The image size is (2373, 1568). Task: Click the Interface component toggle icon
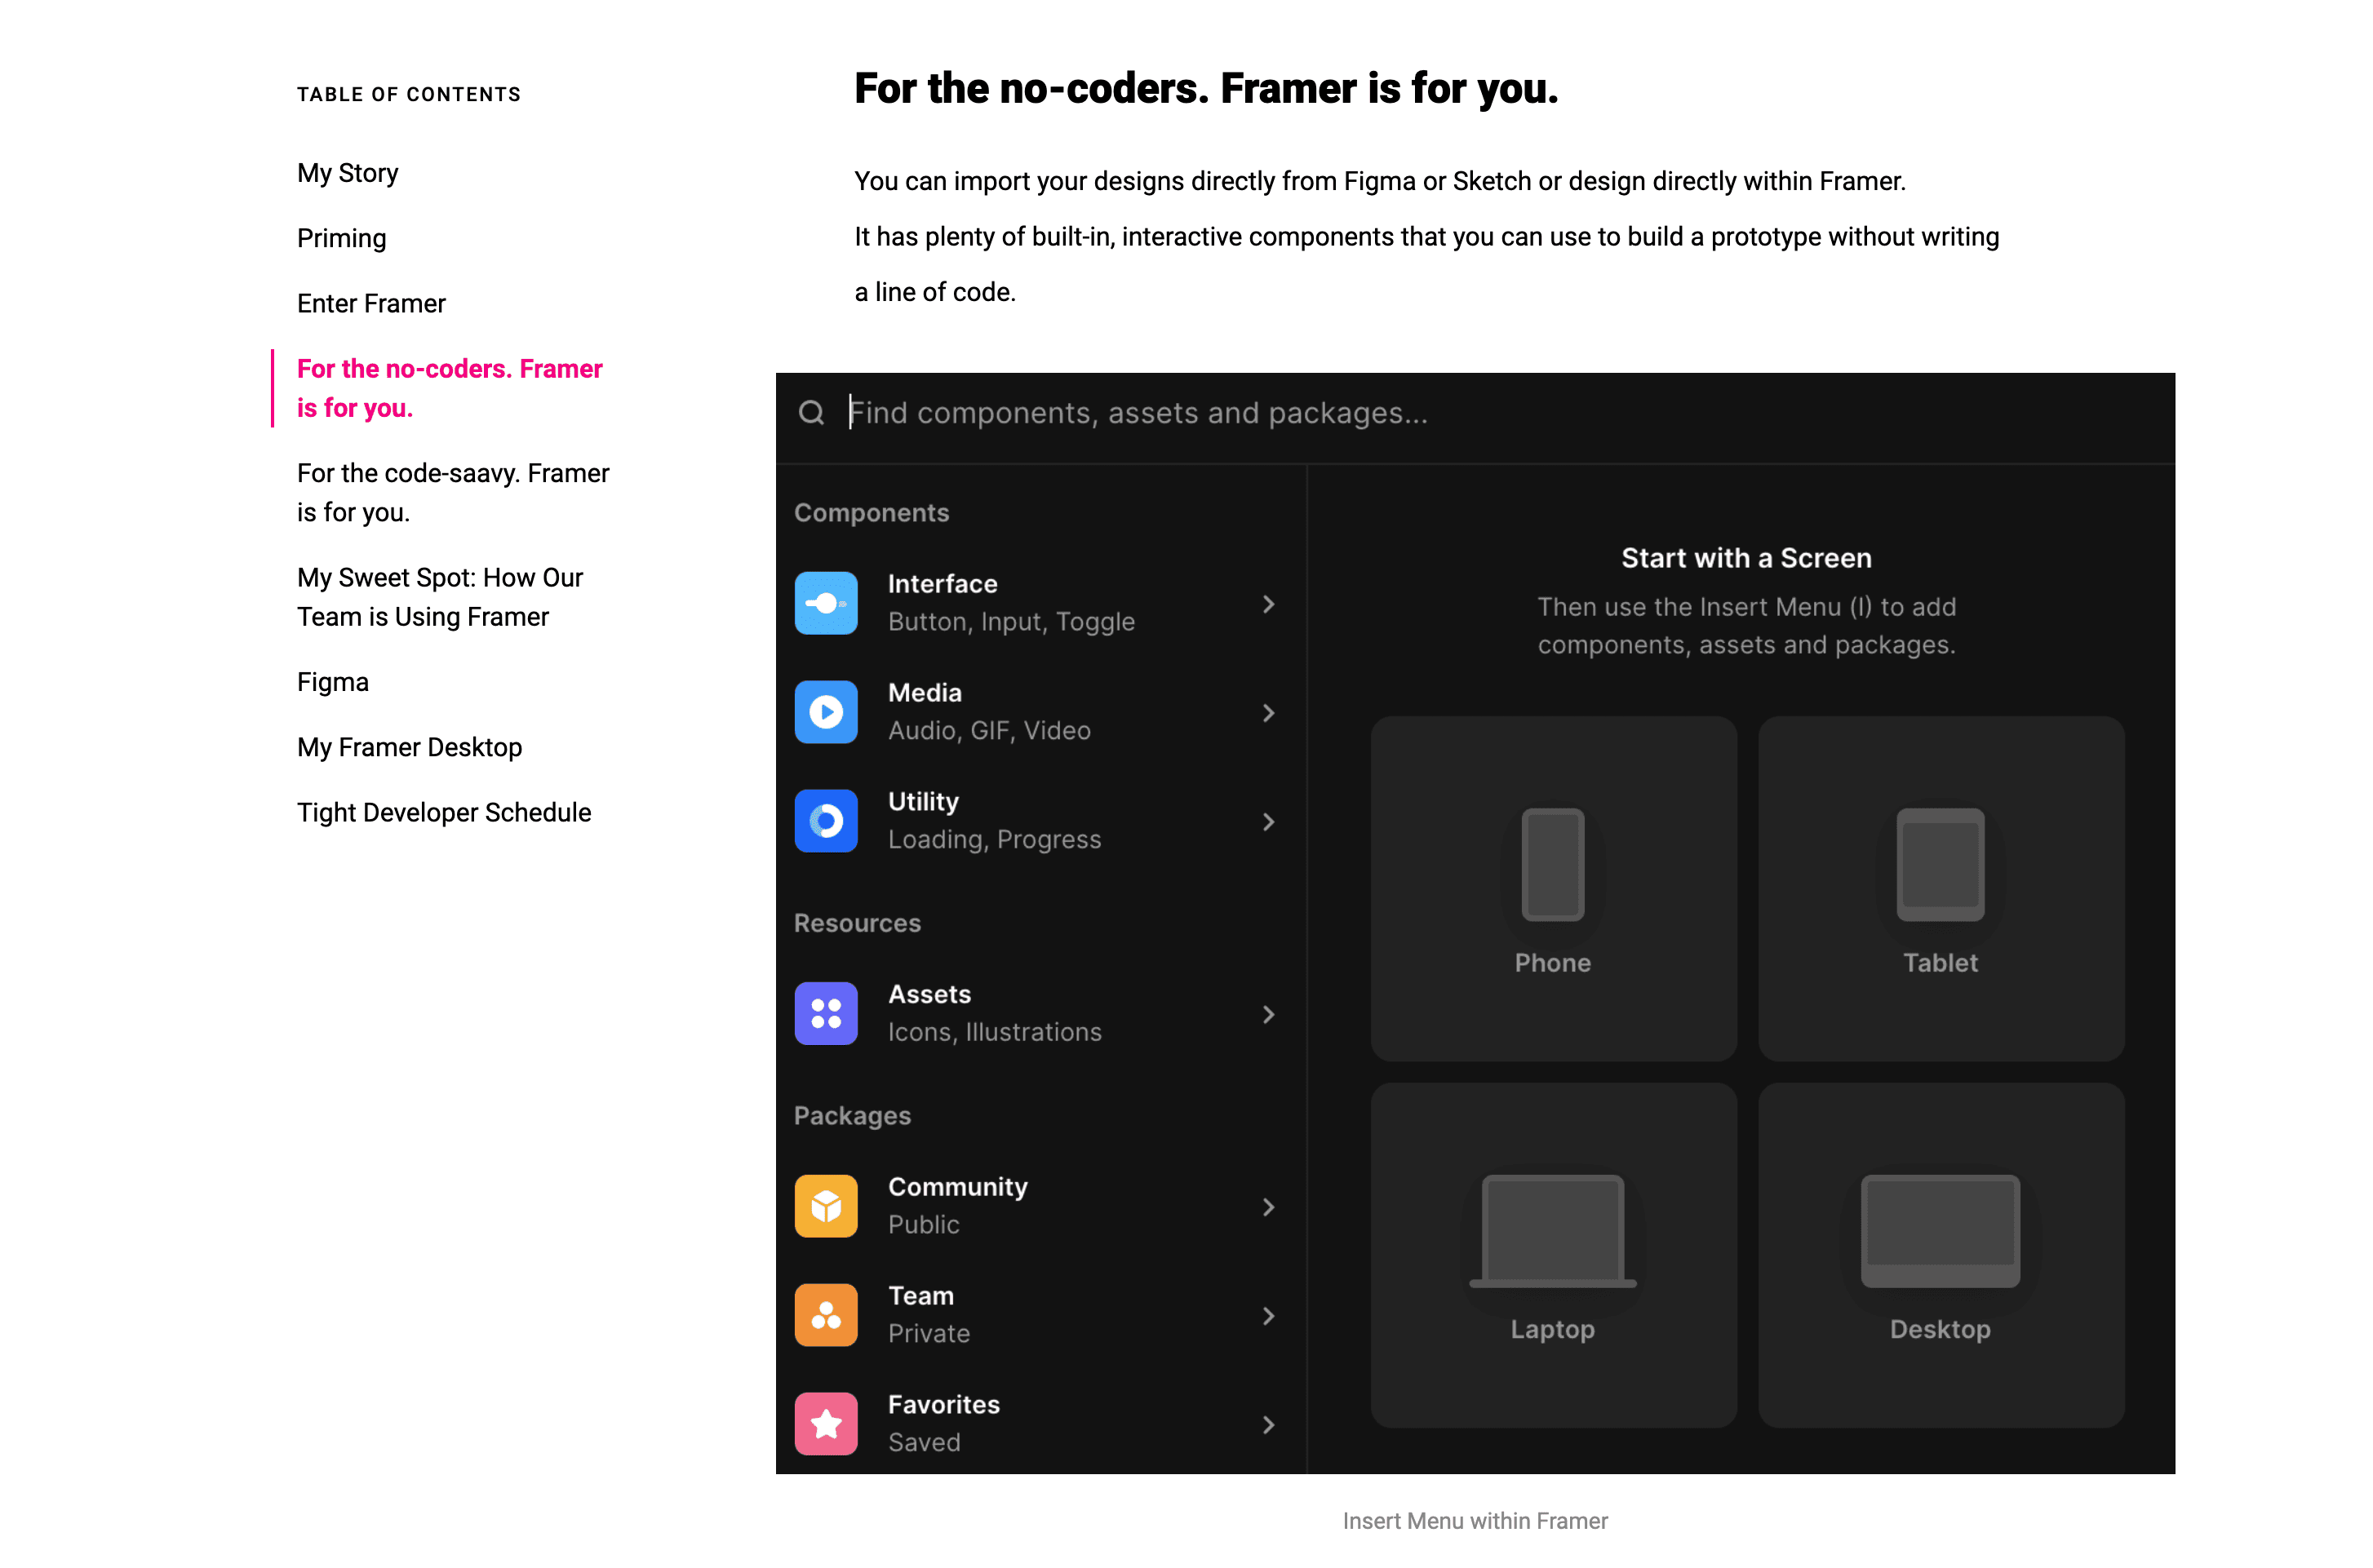pos(825,603)
